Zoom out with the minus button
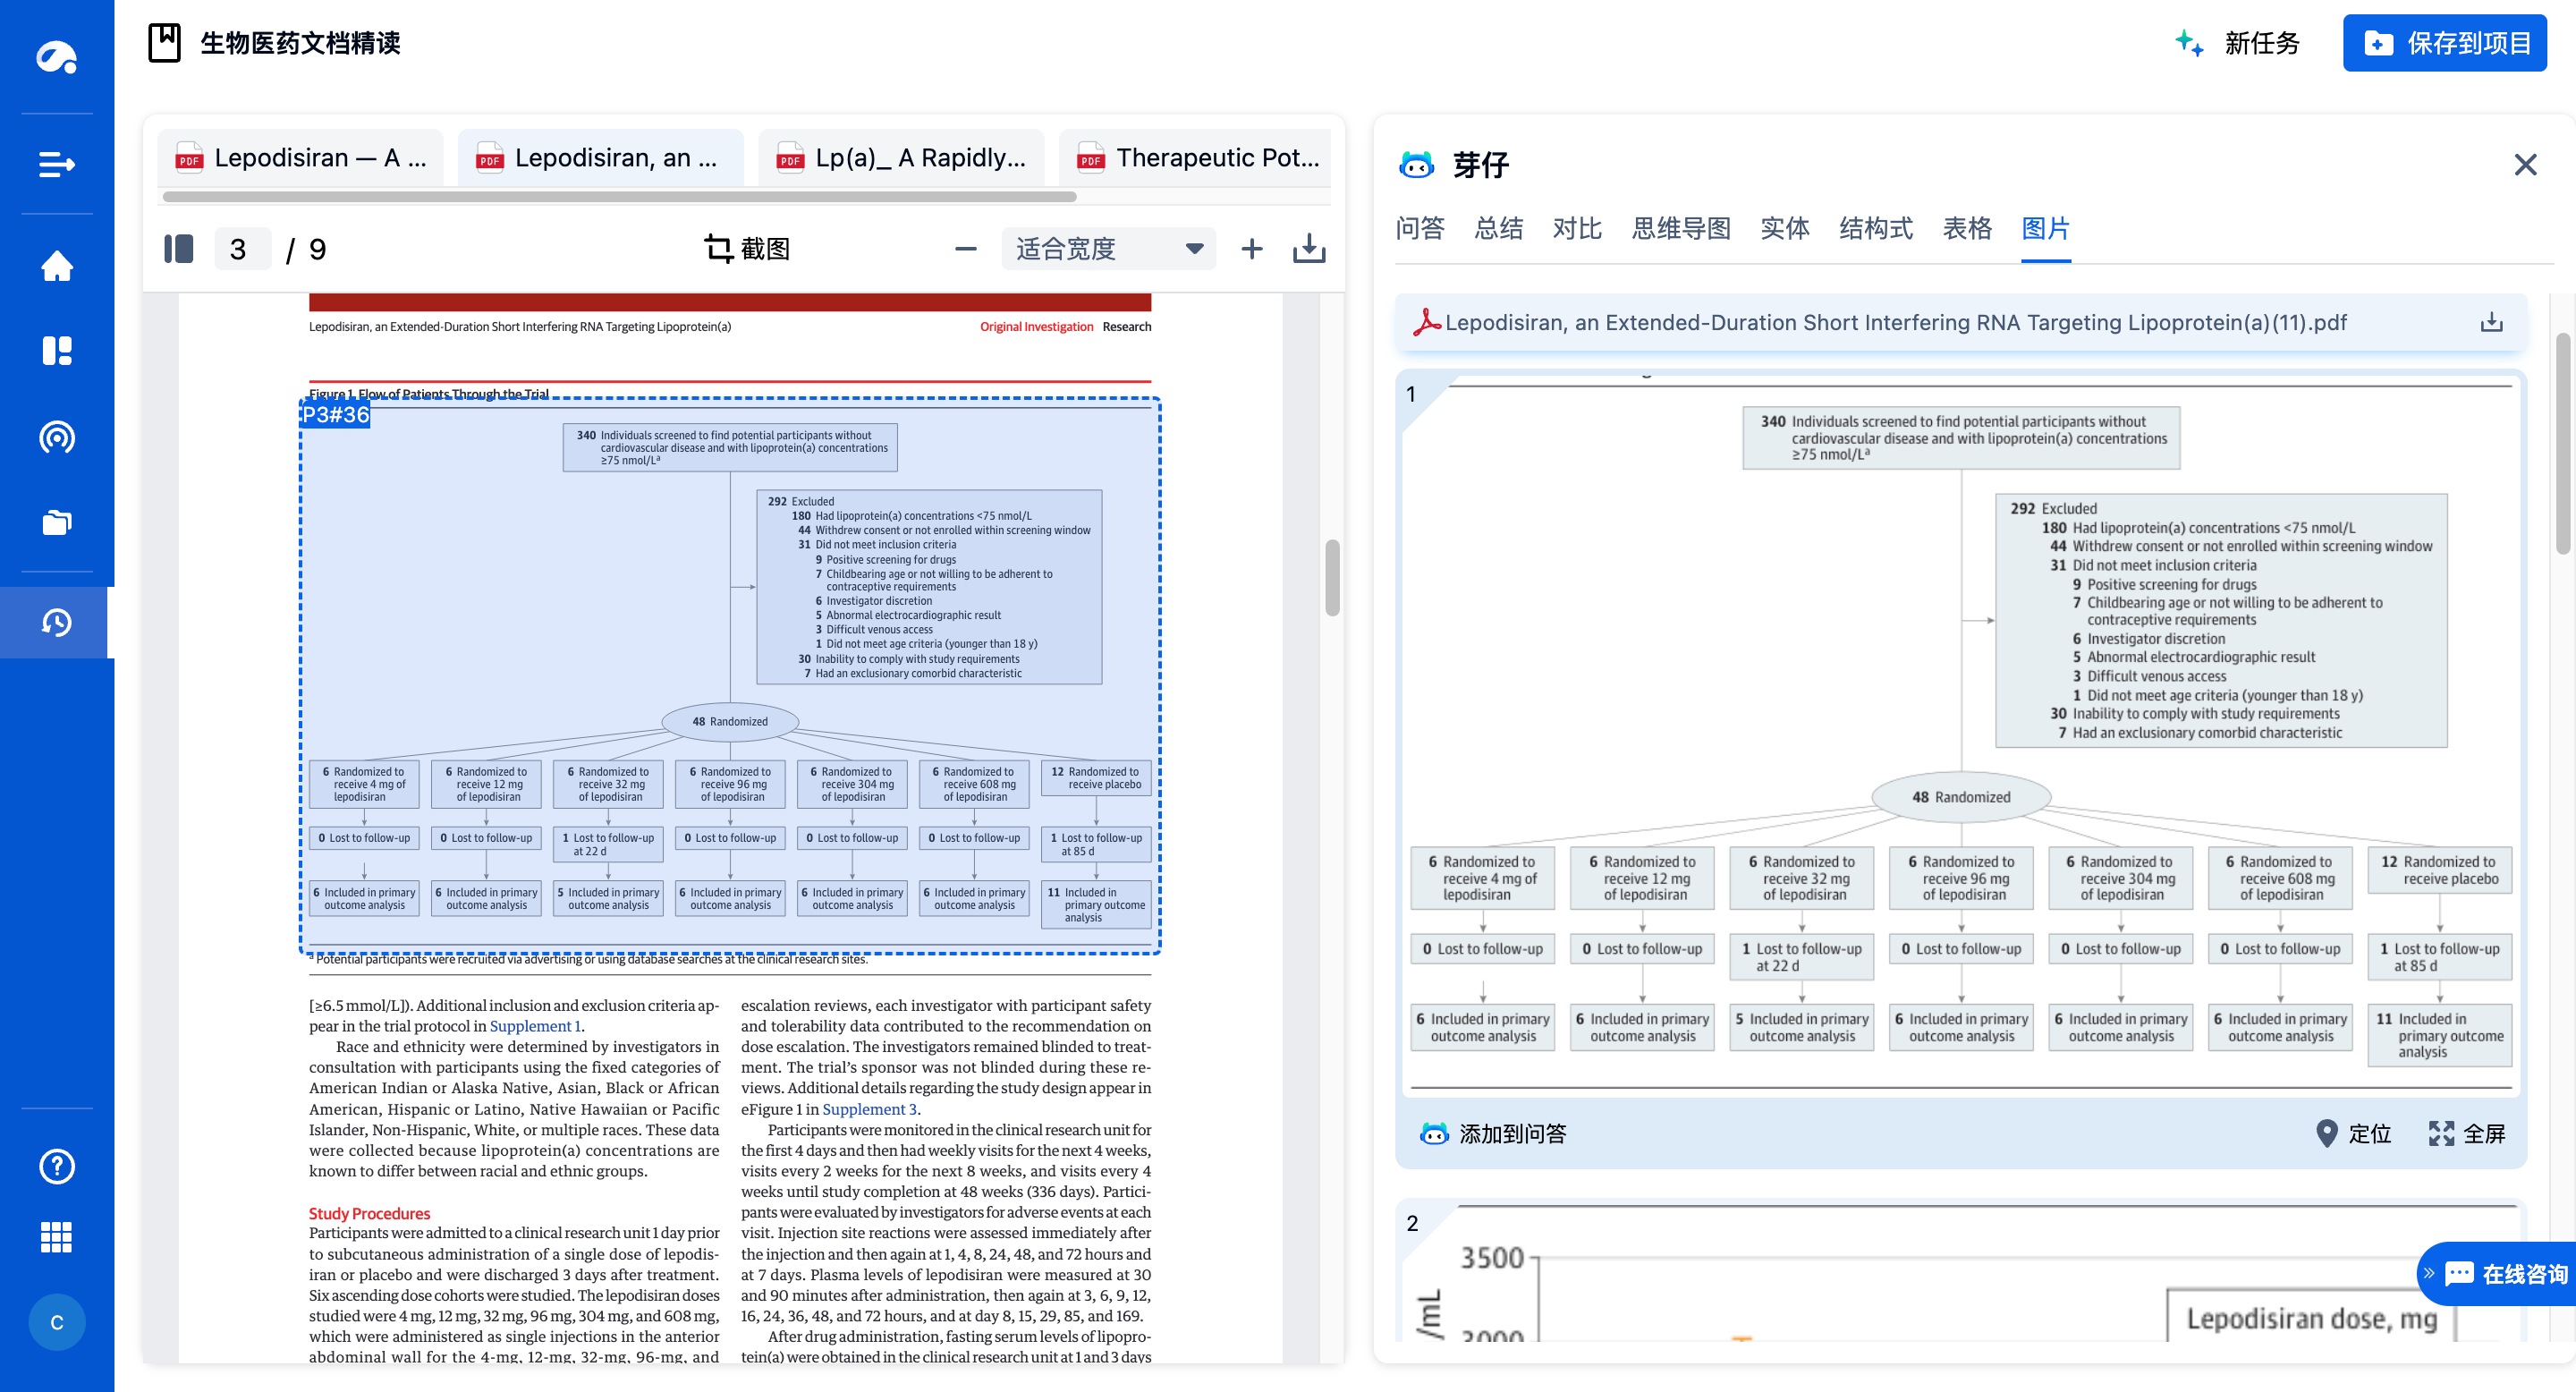Image resolution: width=2576 pixels, height=1392 pixels. 965,249
